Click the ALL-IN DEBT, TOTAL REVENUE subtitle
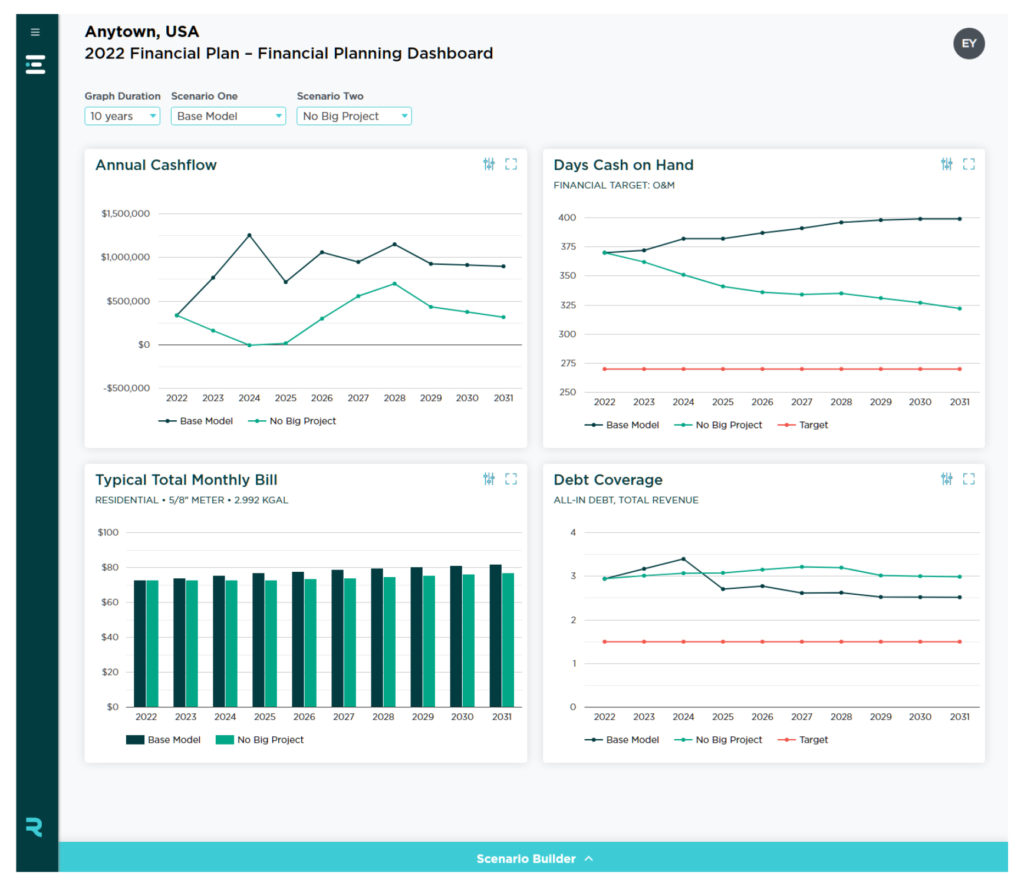This screenshot has height=886, width=1024. 626,500
